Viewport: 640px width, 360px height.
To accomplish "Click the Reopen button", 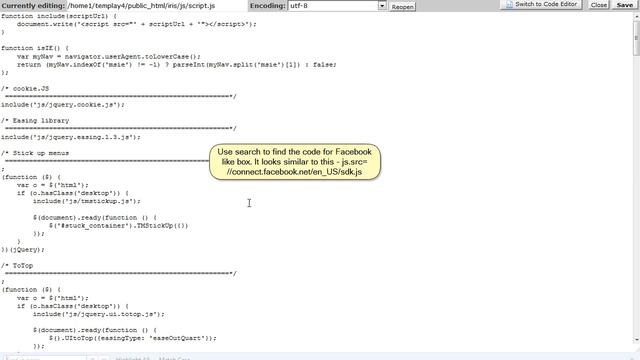I will pyautogui.click(x=402, y=7).
